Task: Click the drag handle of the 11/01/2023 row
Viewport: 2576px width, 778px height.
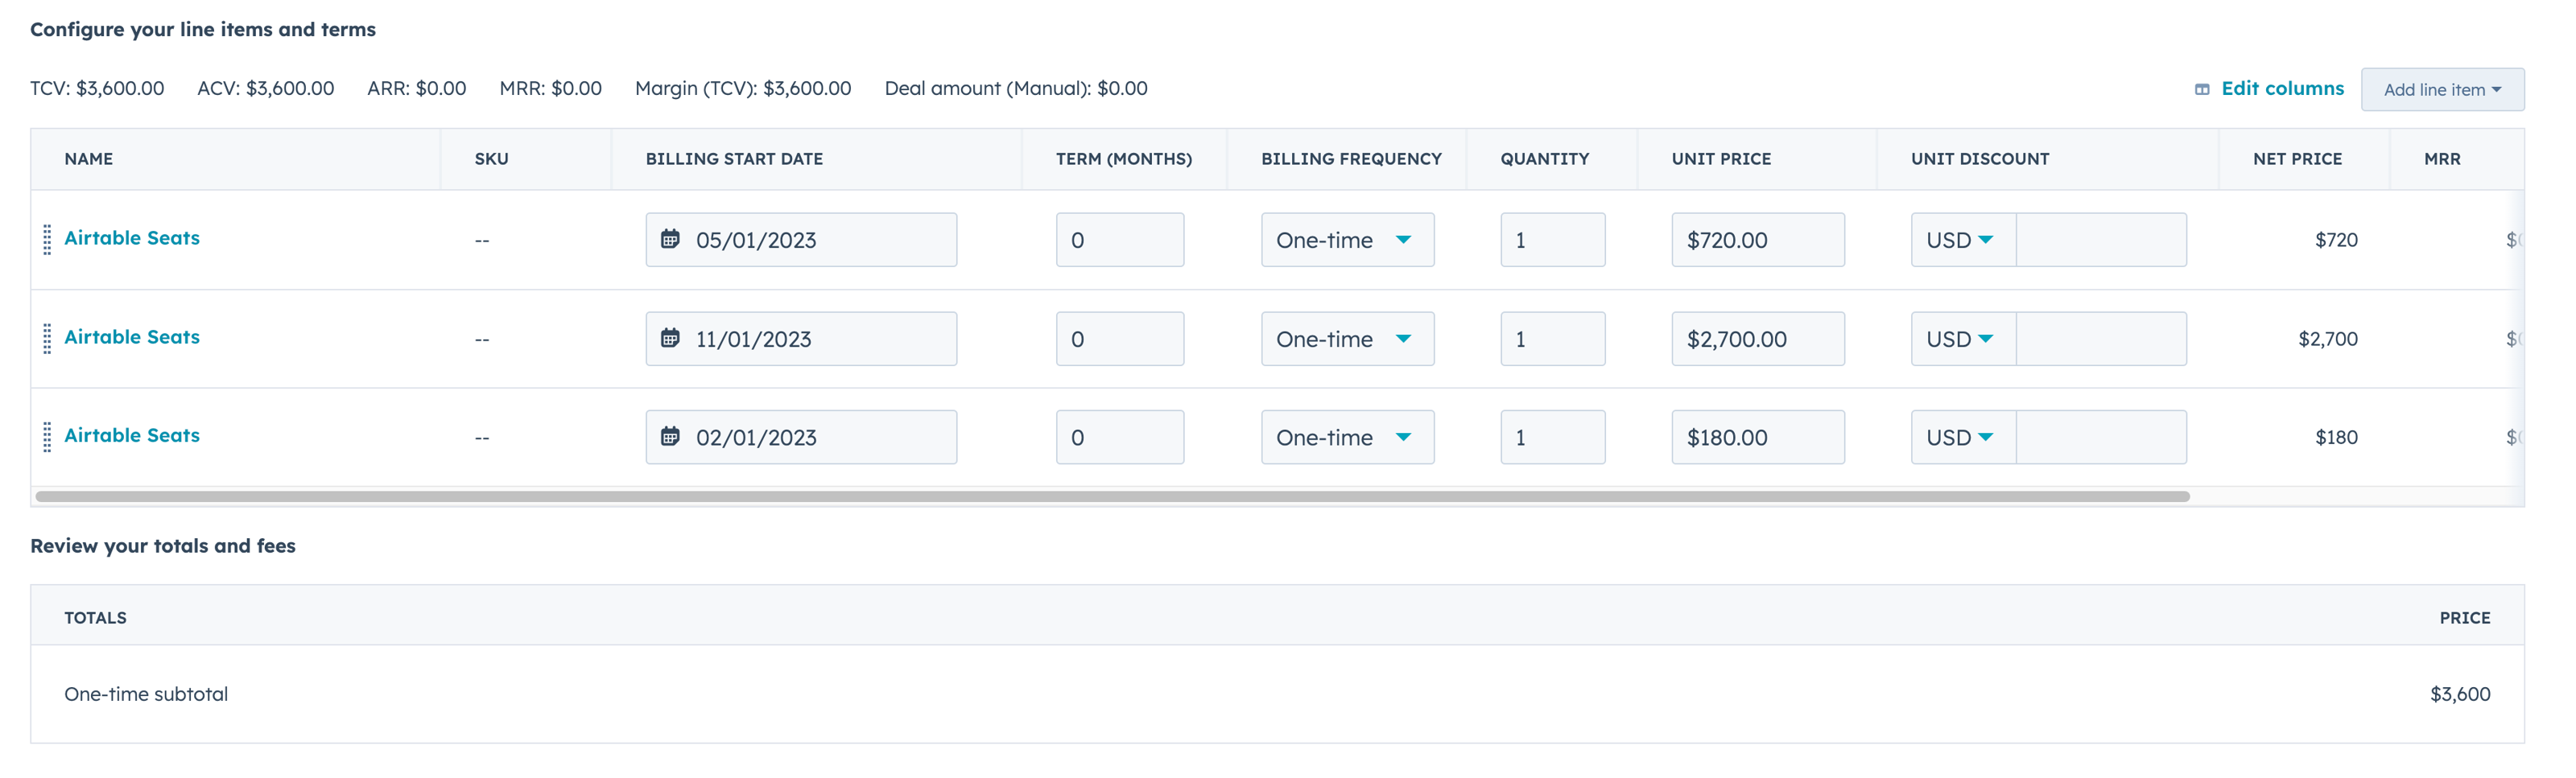Action: tap(47, 339)
